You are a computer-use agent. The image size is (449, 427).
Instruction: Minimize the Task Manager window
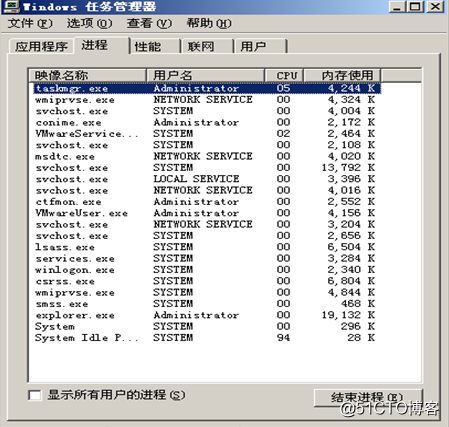click(x=397, y=7)
